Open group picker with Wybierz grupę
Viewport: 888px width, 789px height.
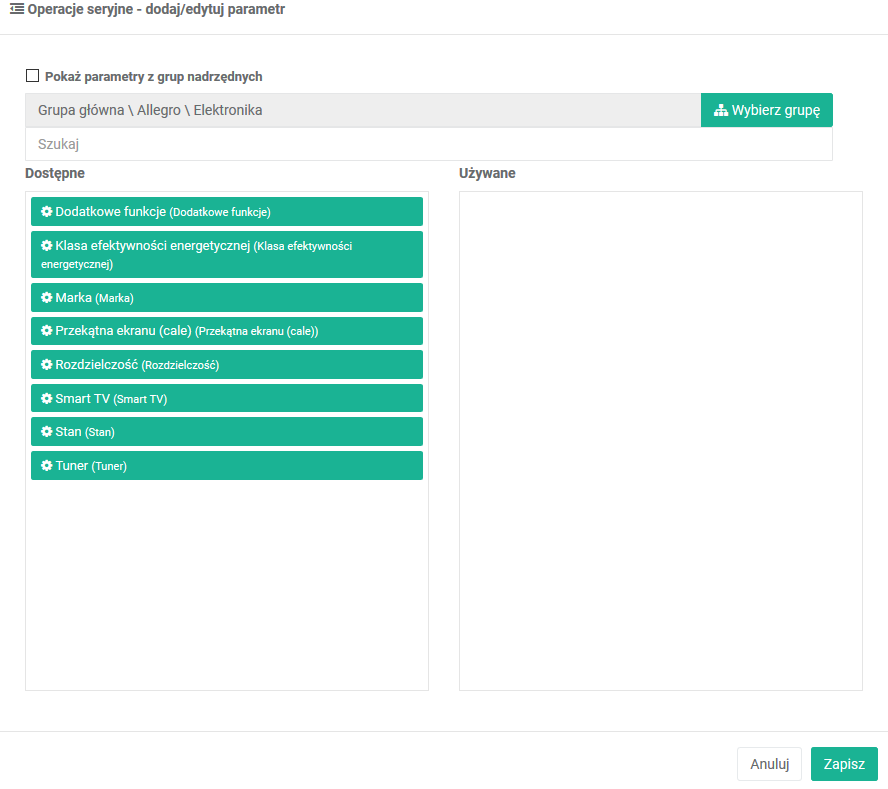[766, 110]
